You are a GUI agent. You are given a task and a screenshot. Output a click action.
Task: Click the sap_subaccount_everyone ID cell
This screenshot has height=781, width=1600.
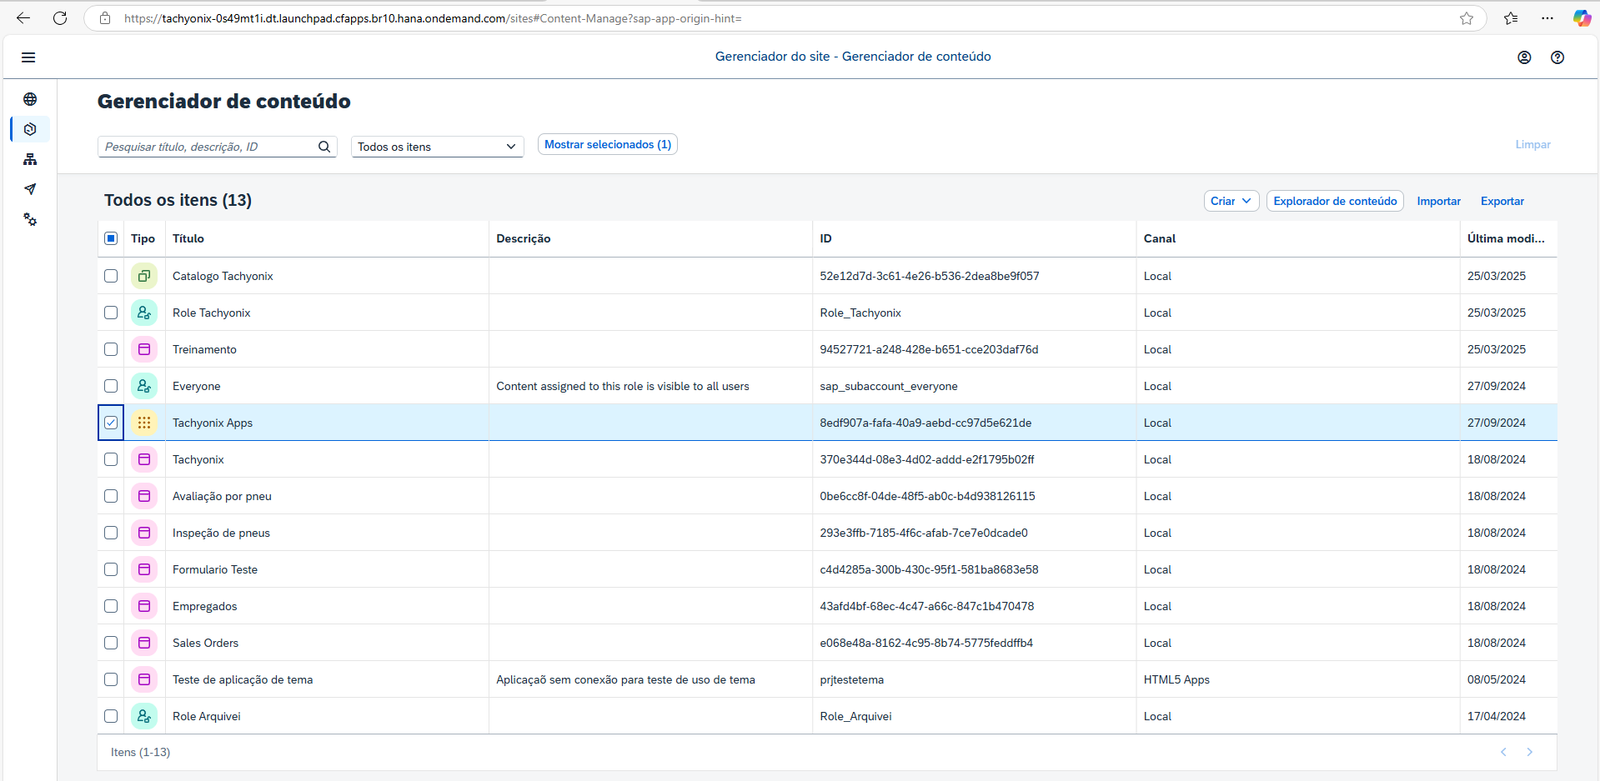click(x=889, y=386)
